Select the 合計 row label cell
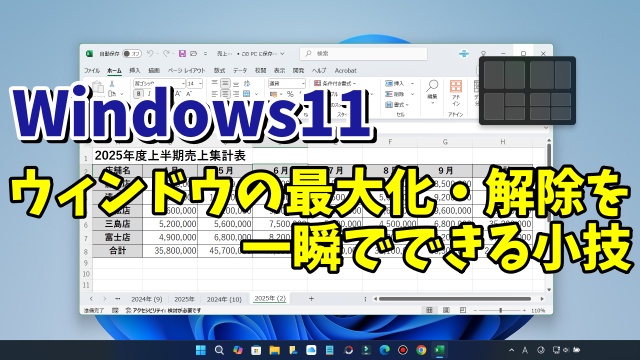The height and width of the screenshot is (360, 640). coord(118,251)
